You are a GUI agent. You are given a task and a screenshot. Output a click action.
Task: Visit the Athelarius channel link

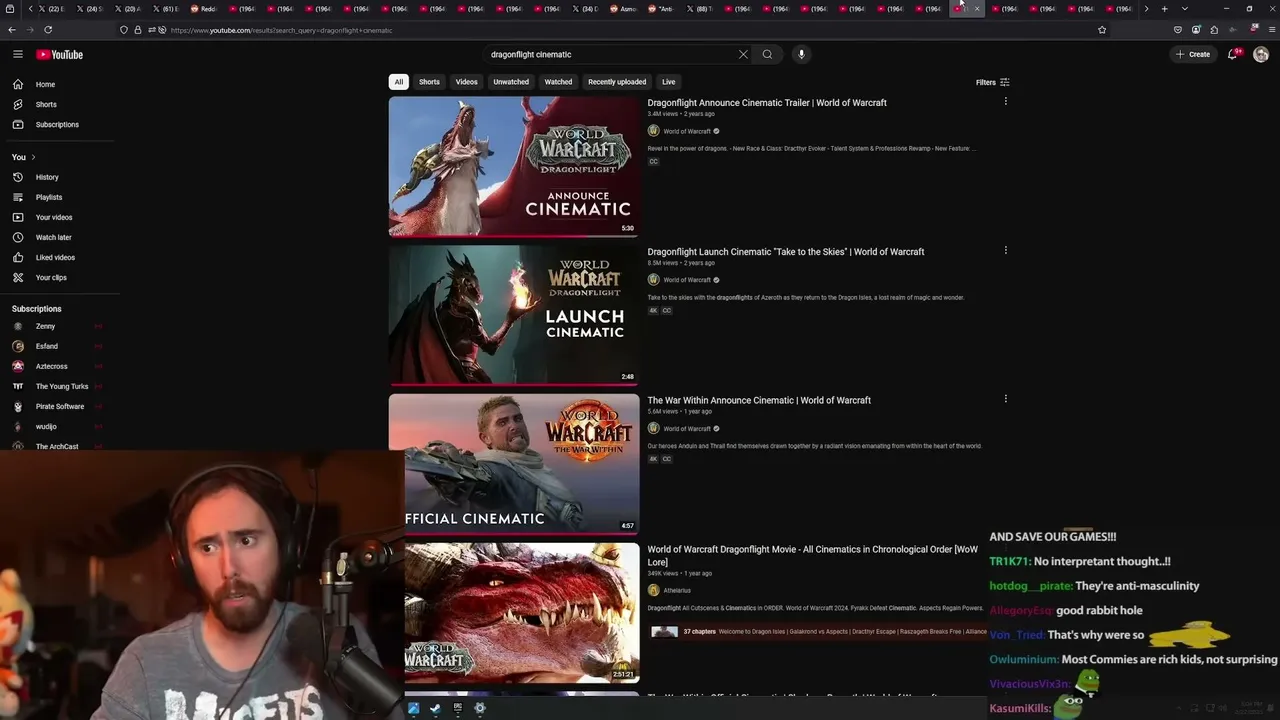click(677, 590)
